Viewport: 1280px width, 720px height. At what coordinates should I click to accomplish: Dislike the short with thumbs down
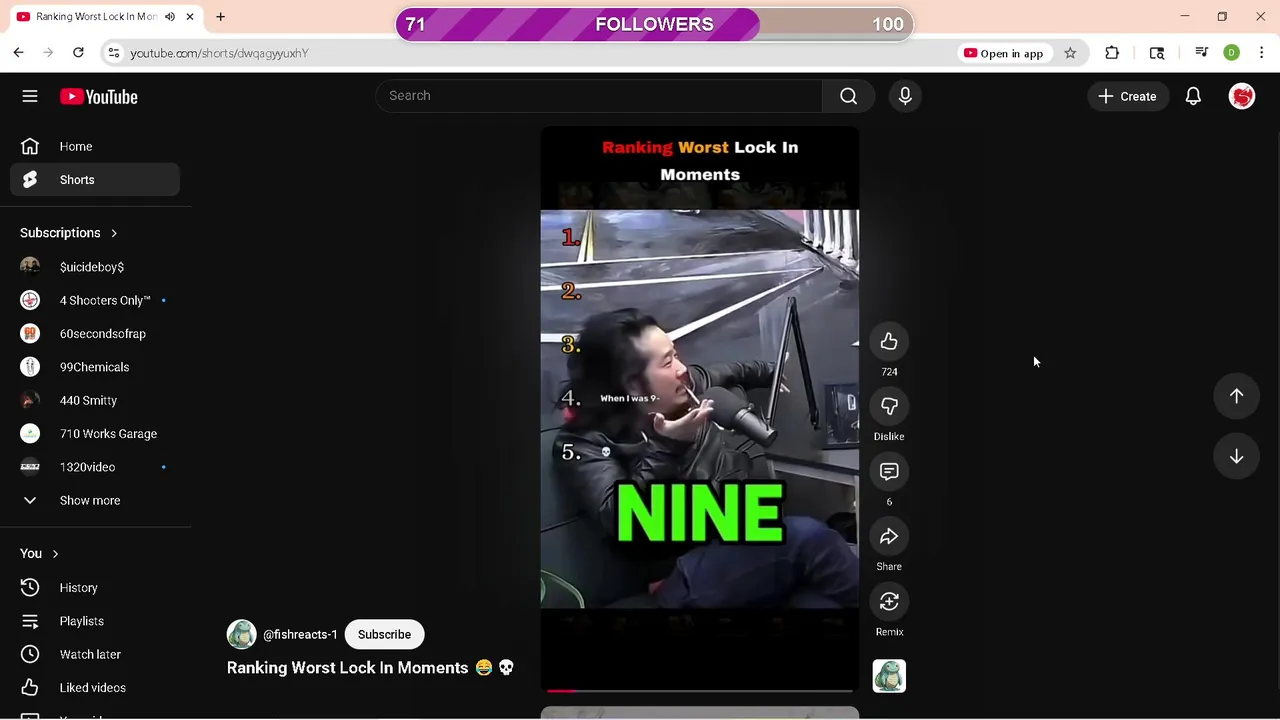pyautogui.click(x=889, y=407)
